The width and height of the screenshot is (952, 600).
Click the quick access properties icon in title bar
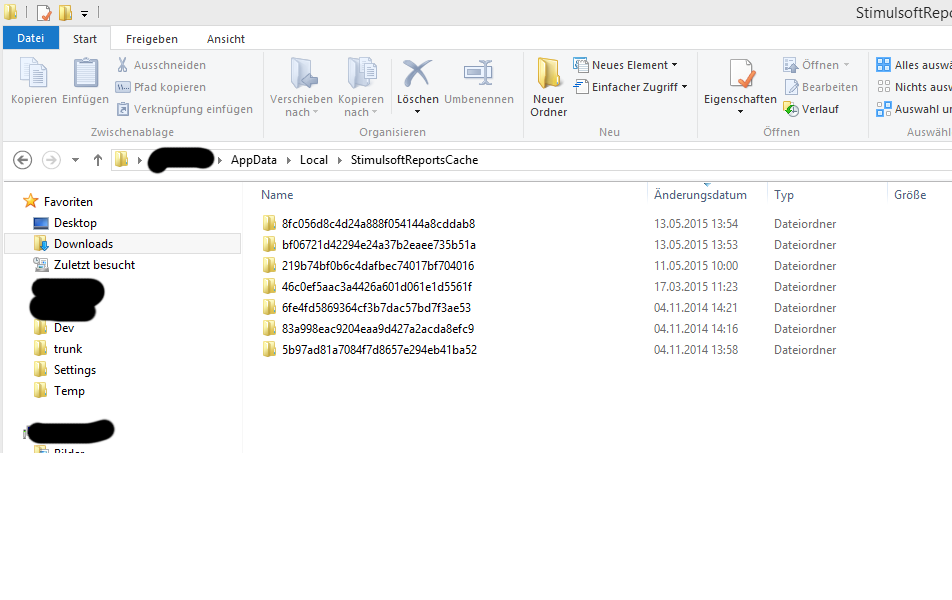click(x=44, y=12)
